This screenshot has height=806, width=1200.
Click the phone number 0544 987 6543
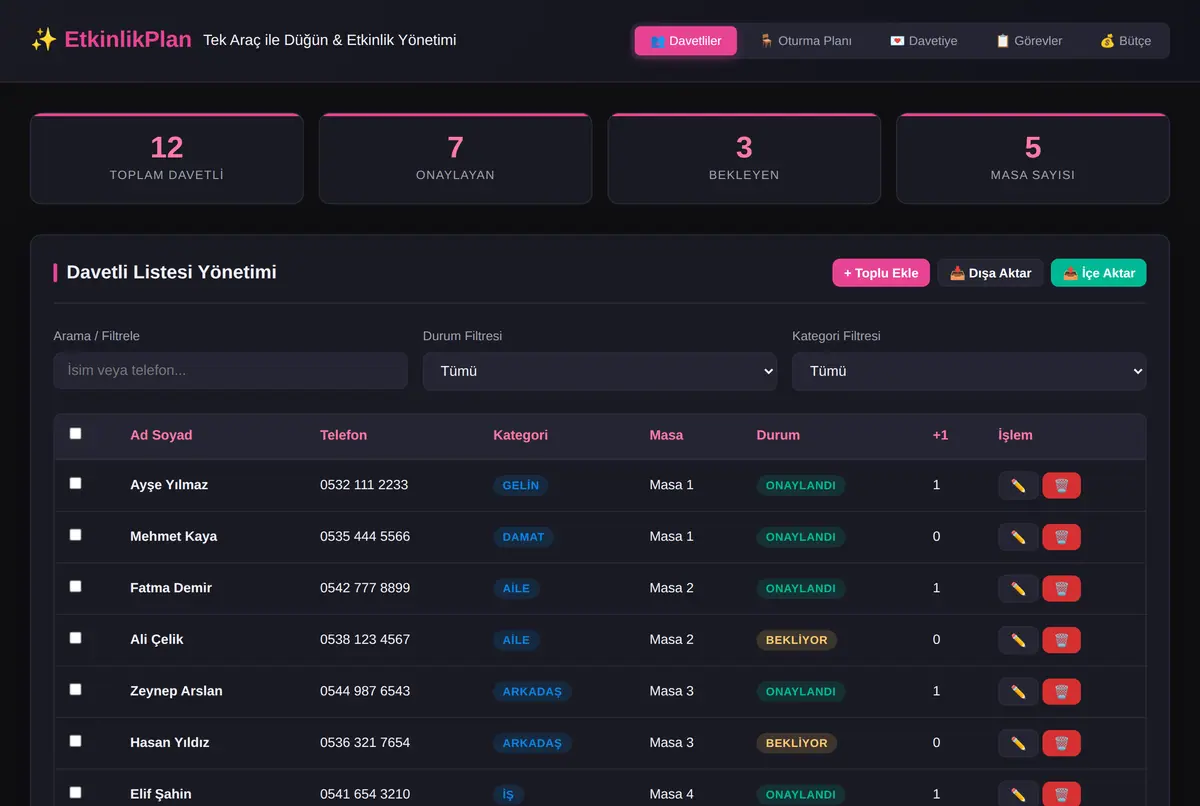pos(365,691)
